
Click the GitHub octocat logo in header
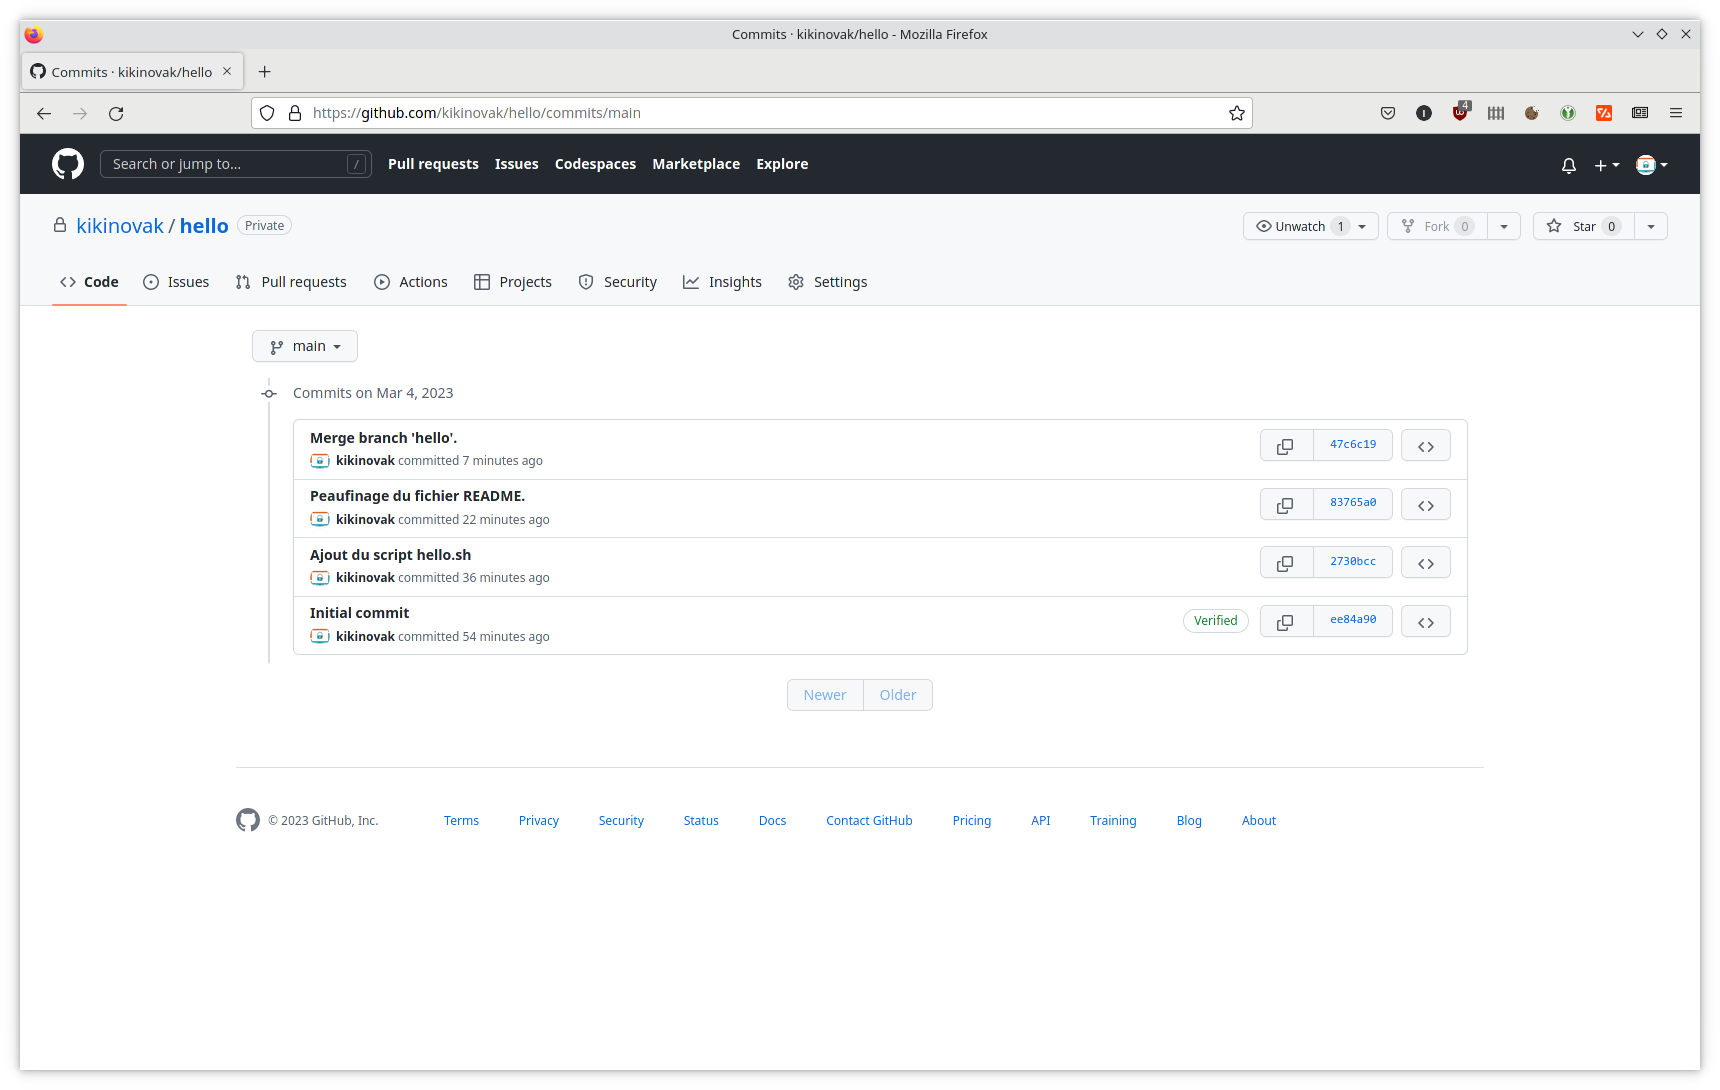(68, 164)
